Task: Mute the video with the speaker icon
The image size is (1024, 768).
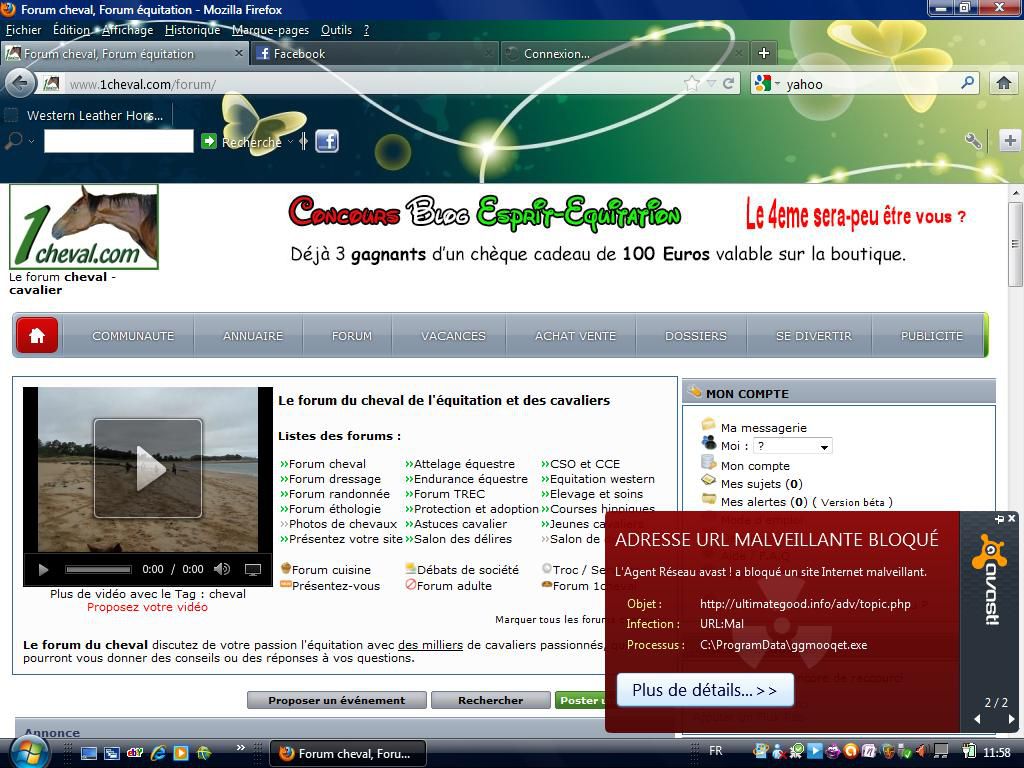Action: pyautogui.click(x=222, y=569)
